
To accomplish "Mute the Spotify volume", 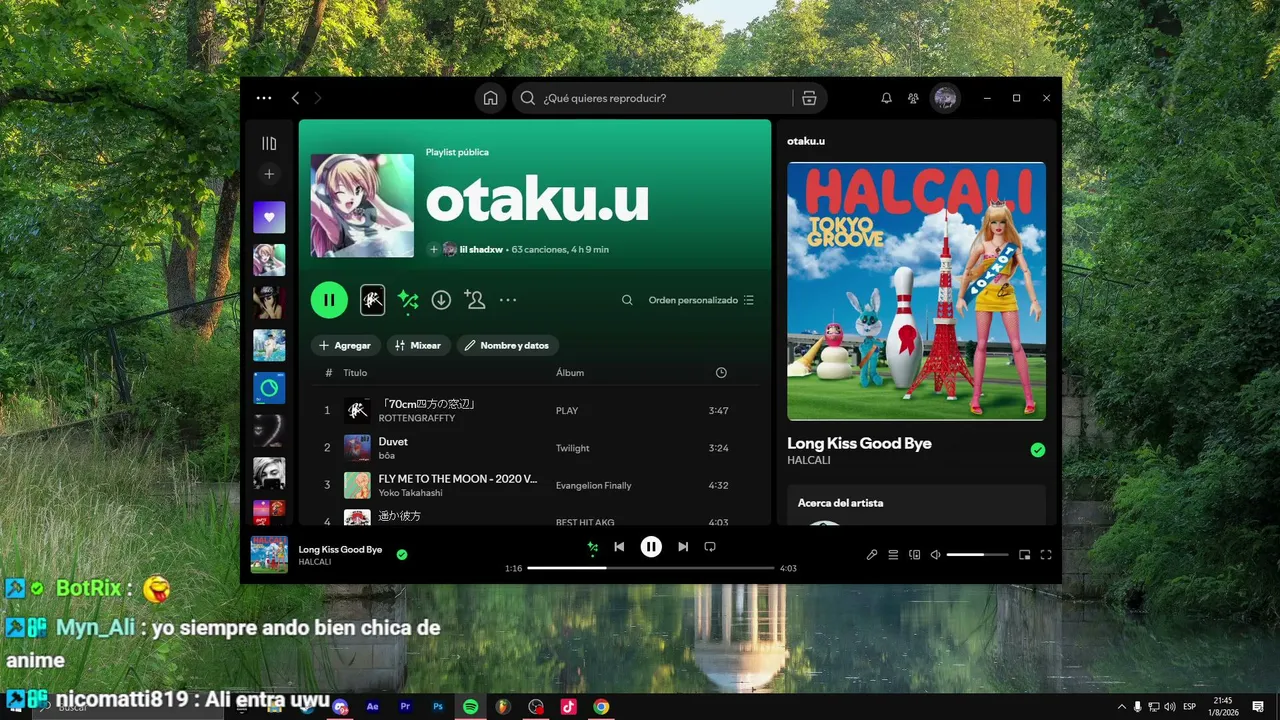I will tap(935, 555).
